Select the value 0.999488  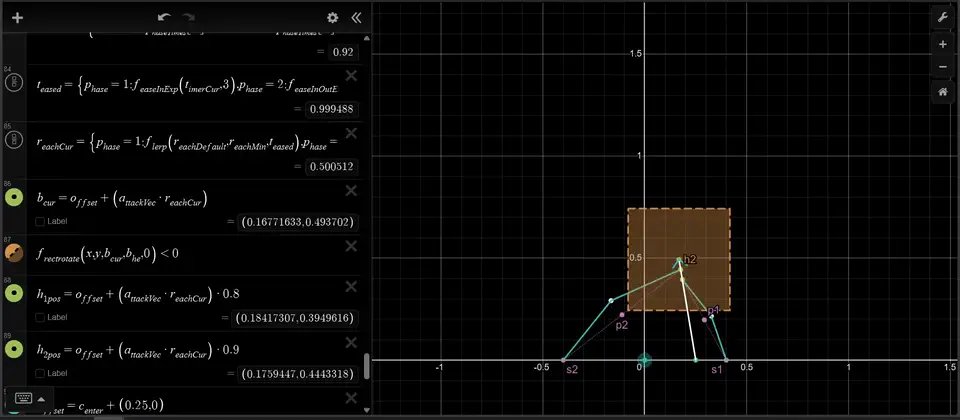[x=332, y=110]
